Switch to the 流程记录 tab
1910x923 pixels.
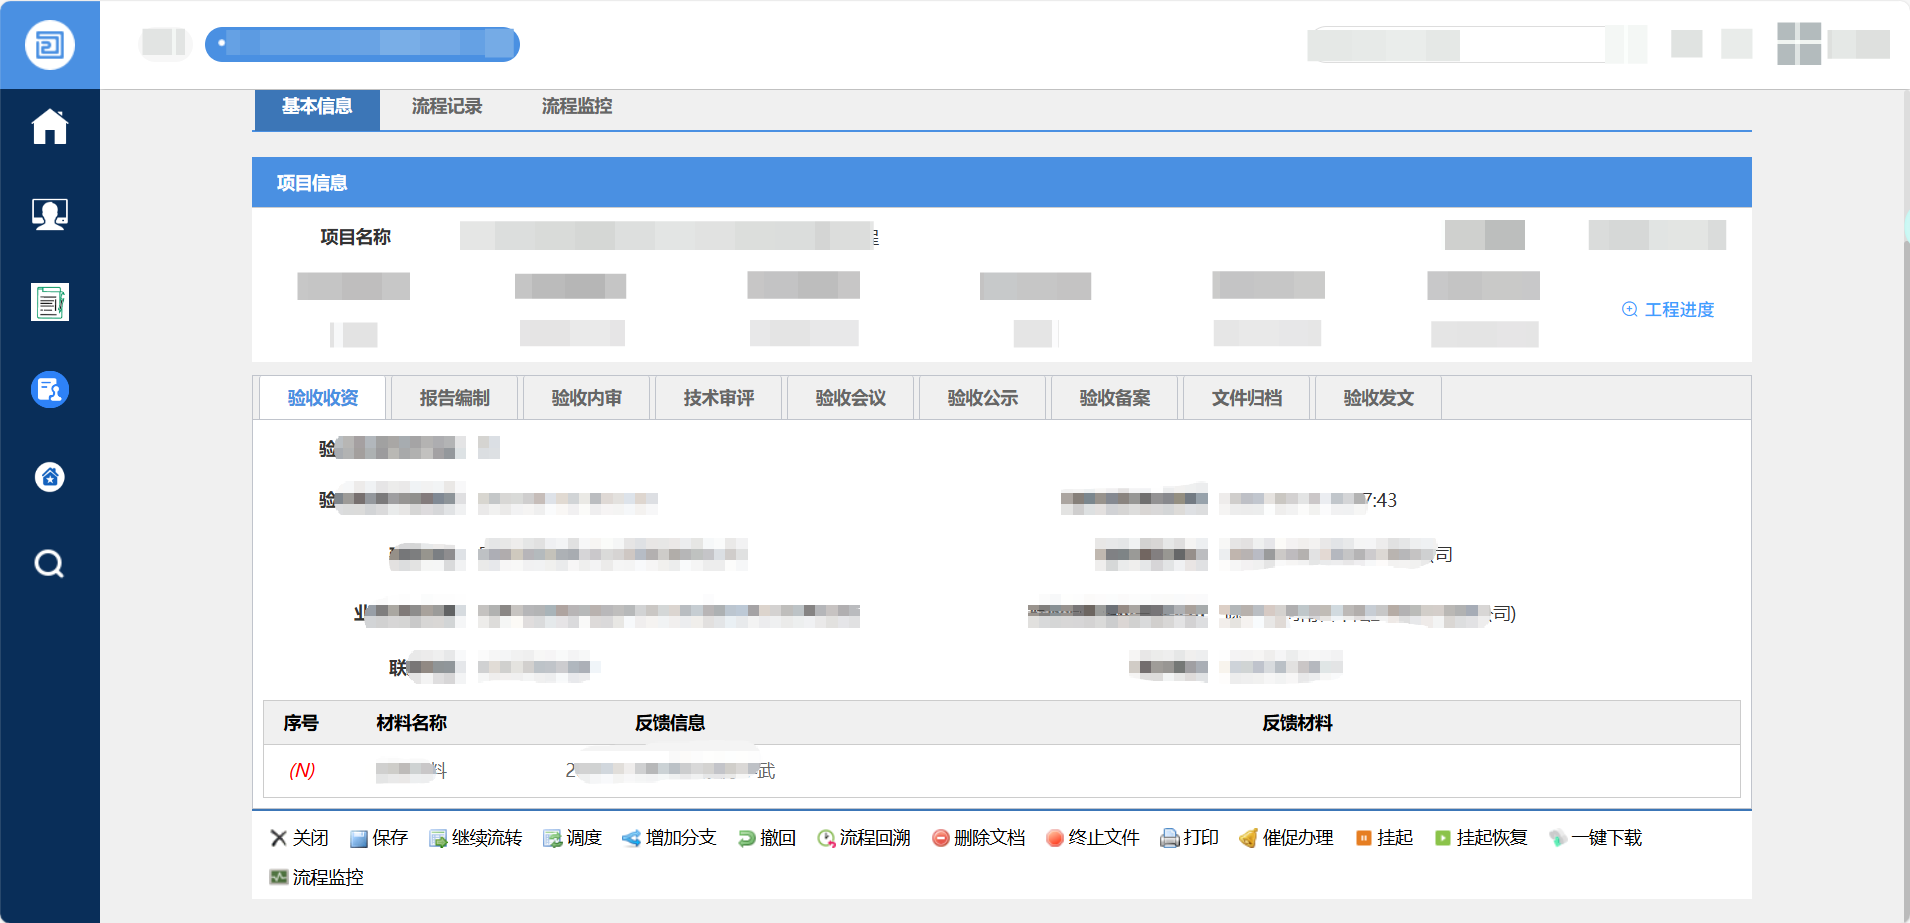coord(446,107)
